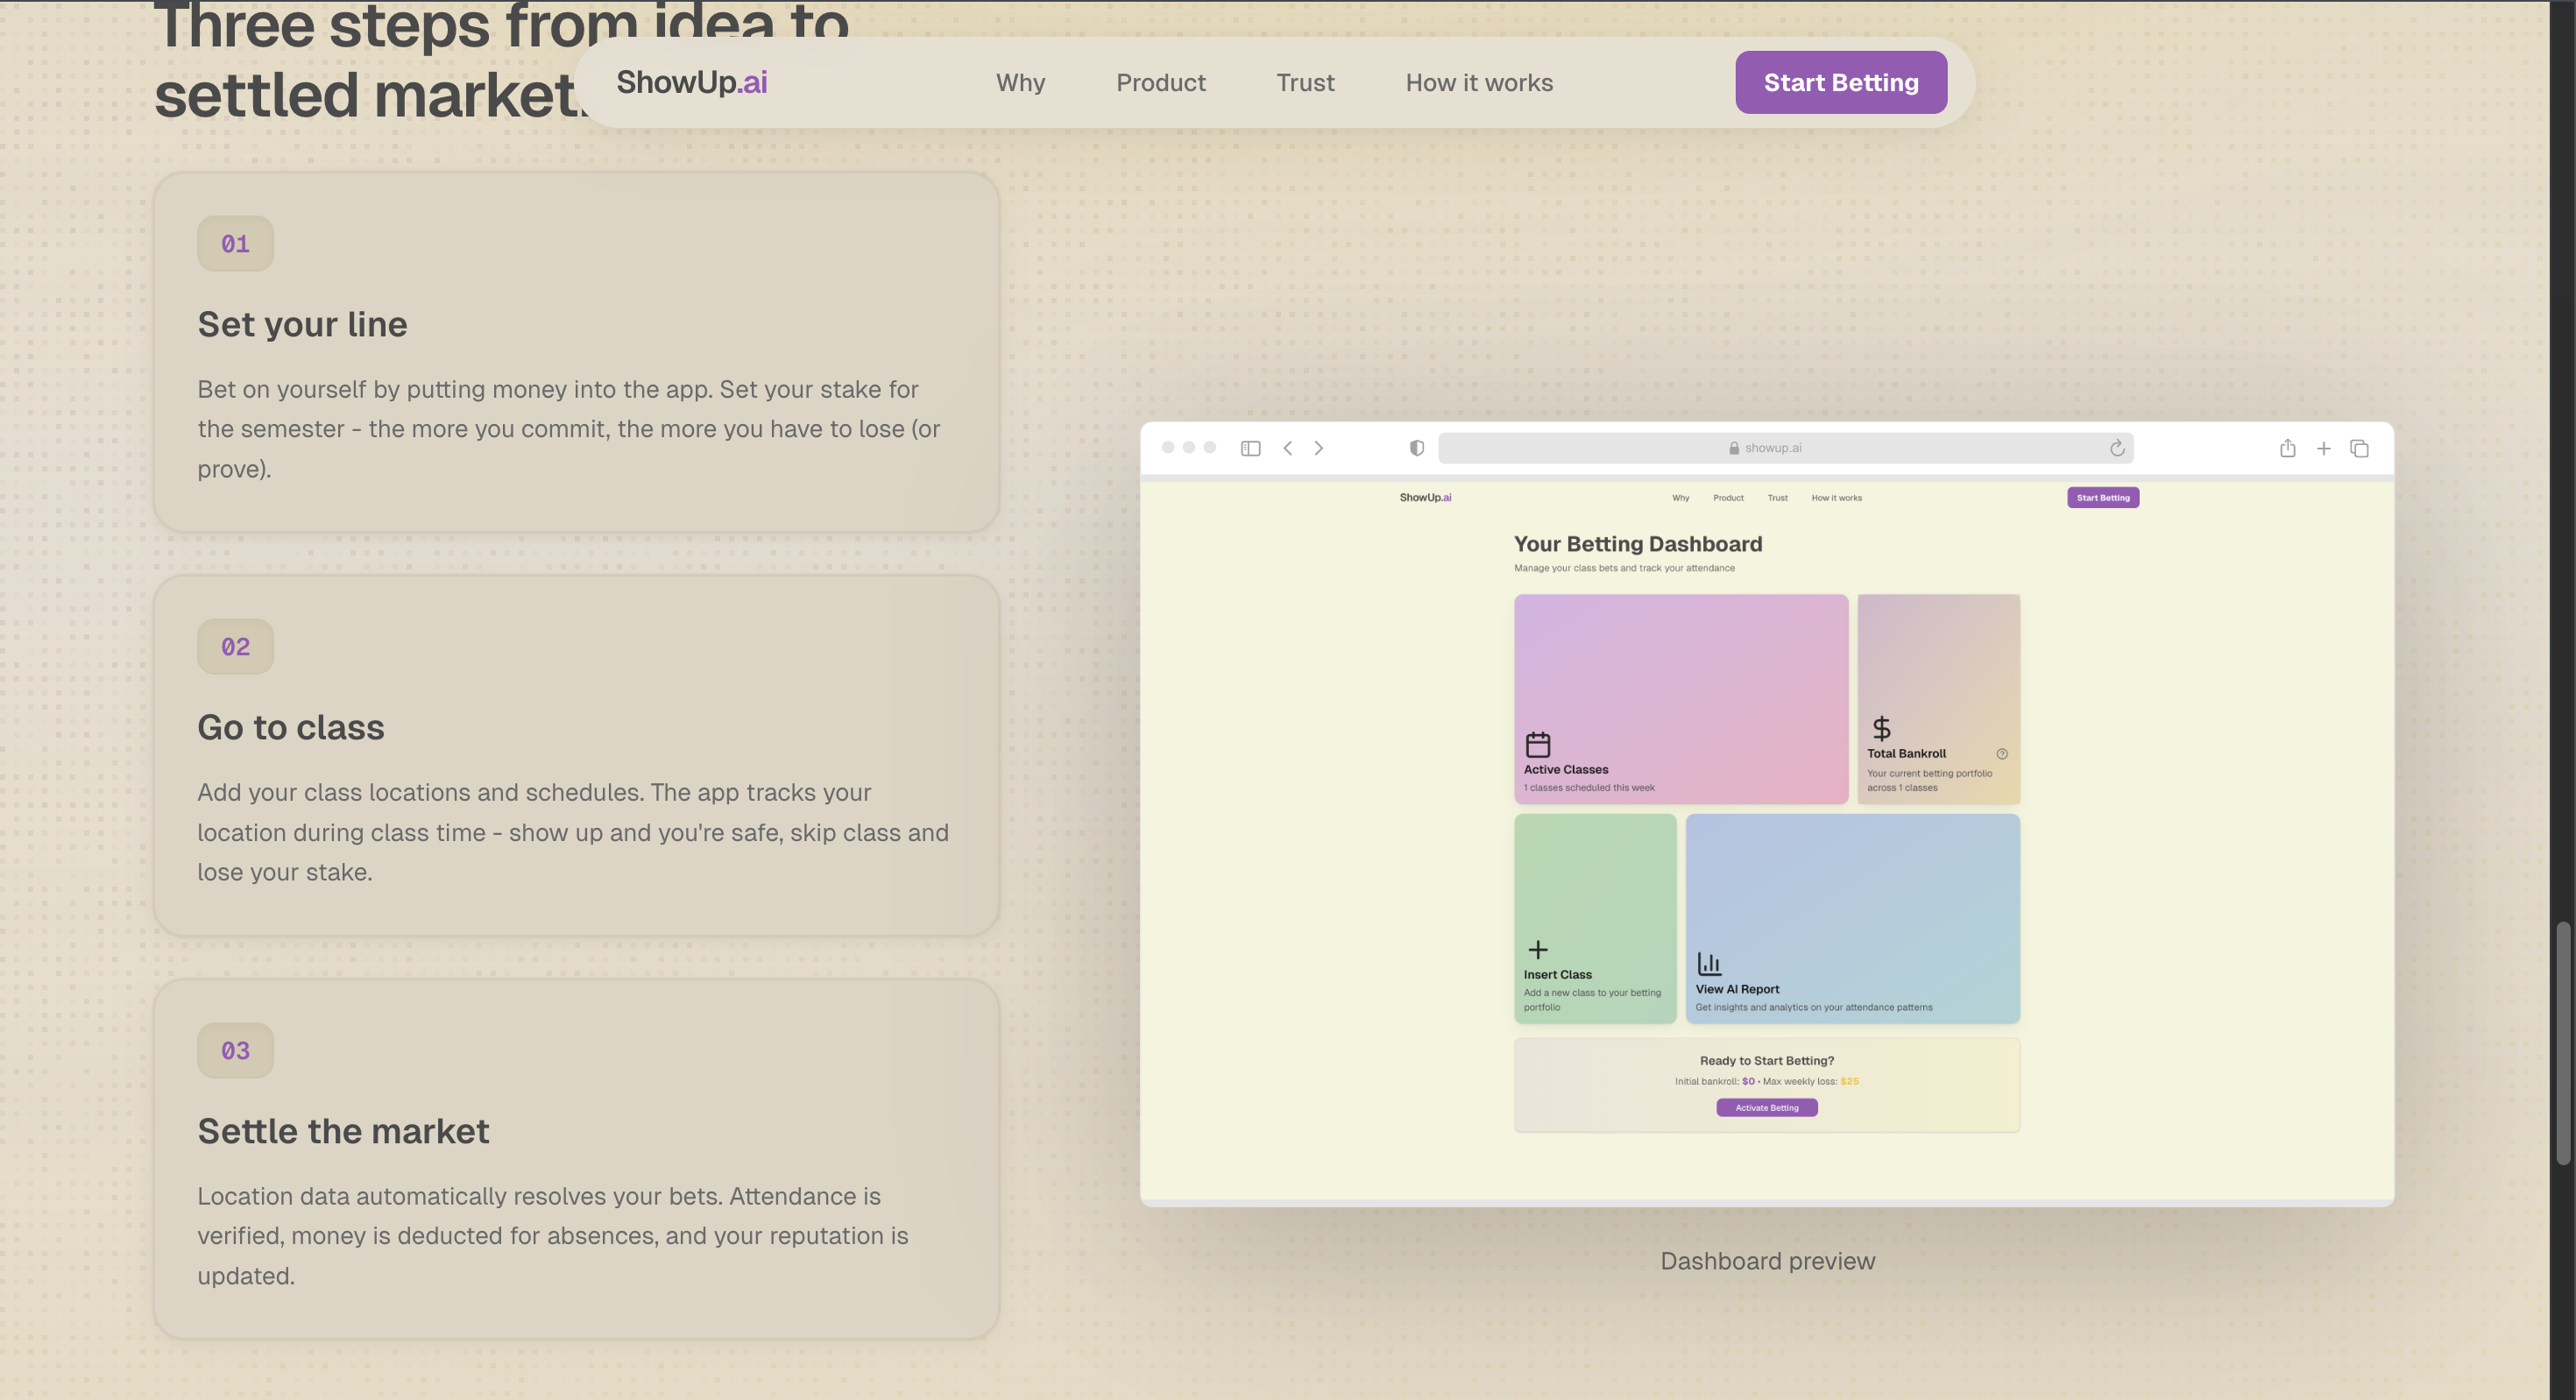The width and height of the screenshot is (2576, 1400).
Task: Click the Activate Betting button in preview
Action: coord(1767,1107)
